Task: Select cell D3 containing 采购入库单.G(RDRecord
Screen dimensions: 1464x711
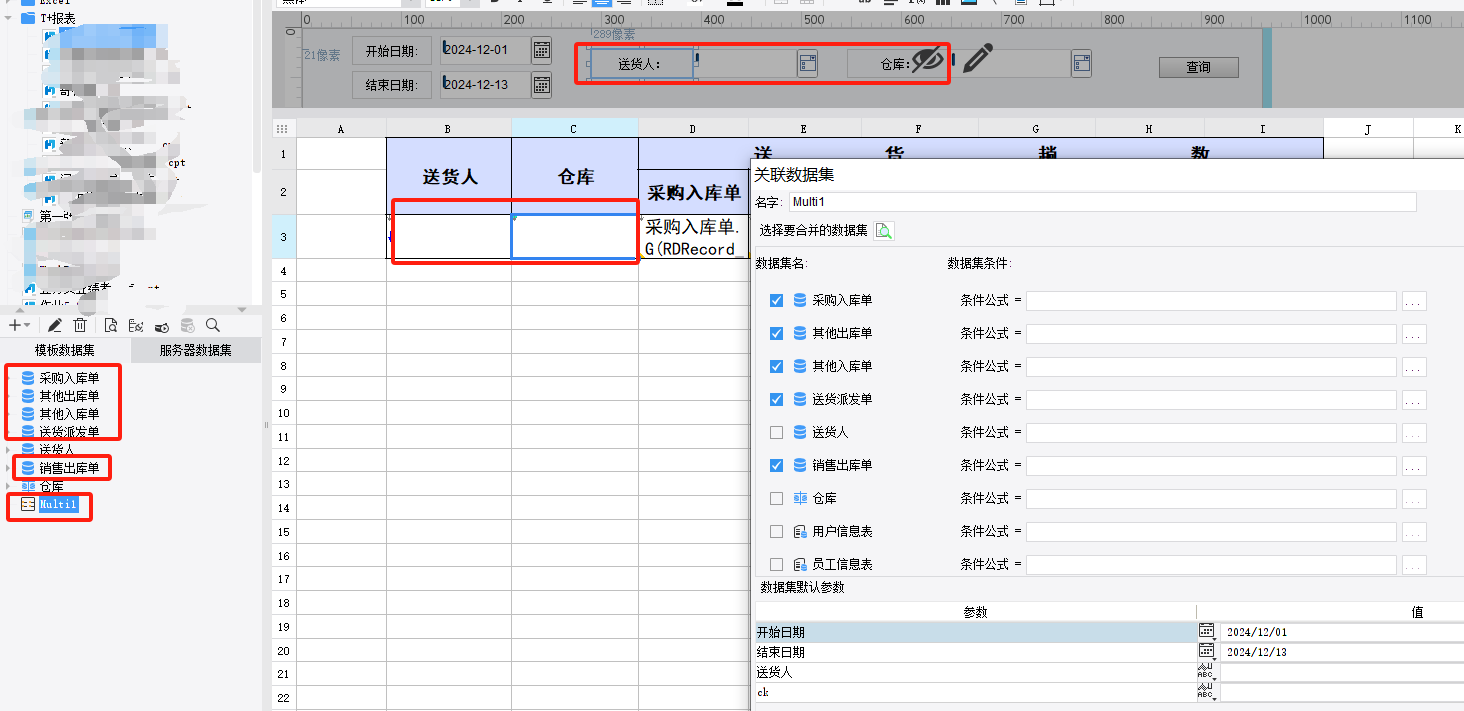Action: [x=693, y=237]
